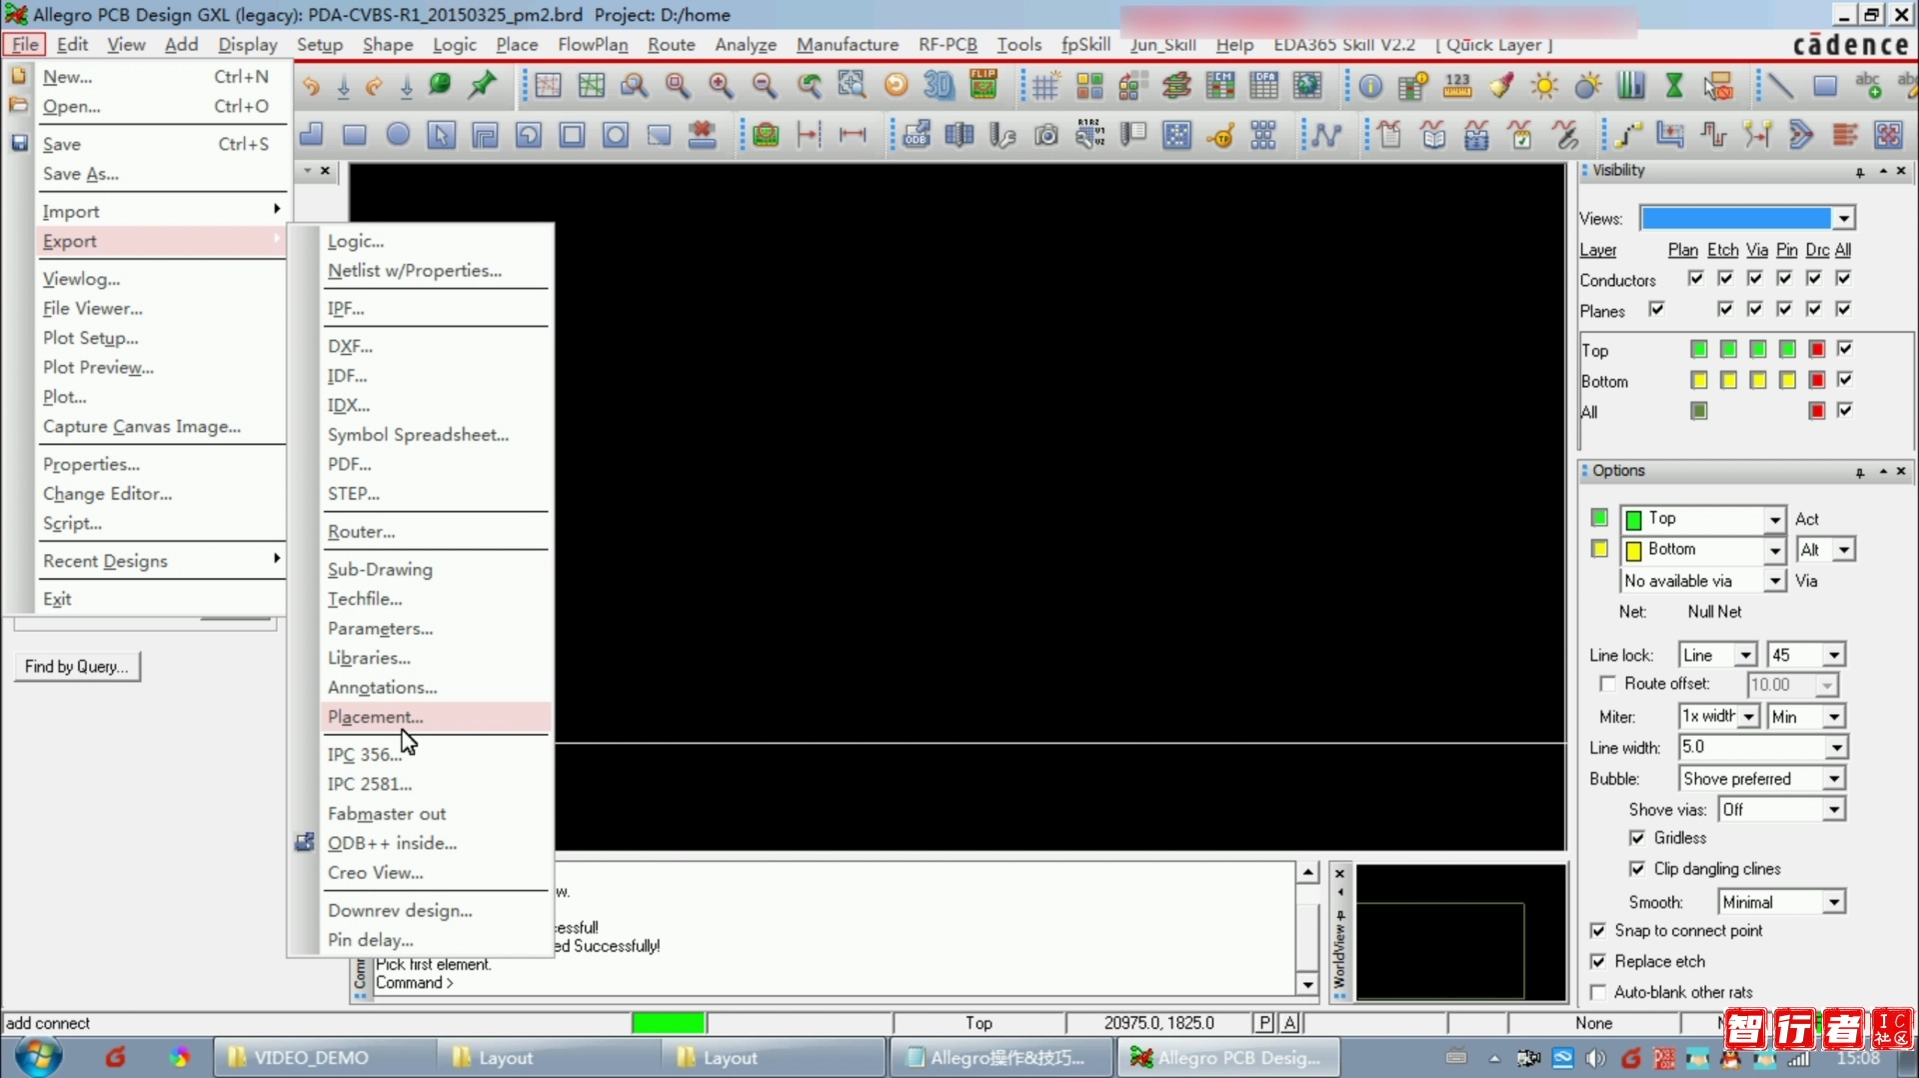Click the Zoom Out magnifier icon

coord(765,86)
